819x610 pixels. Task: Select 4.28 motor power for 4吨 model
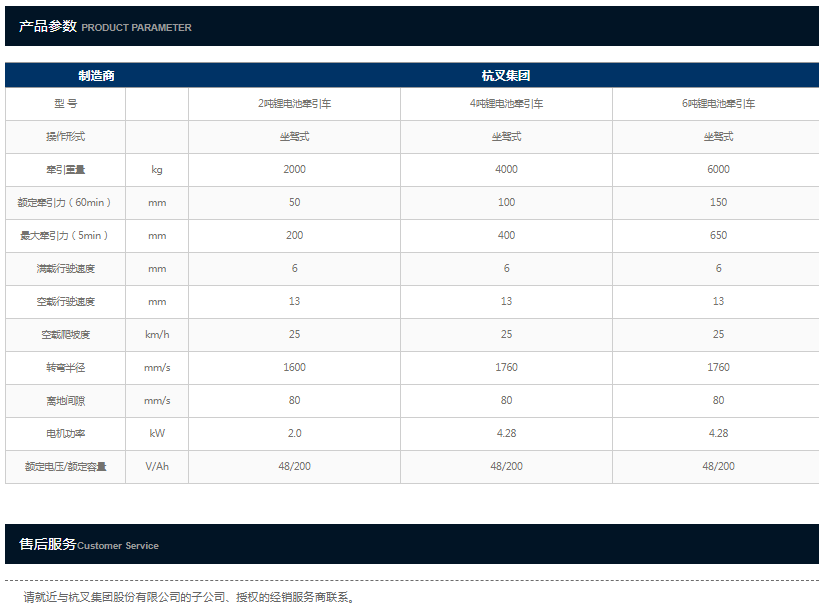(507, 433)
